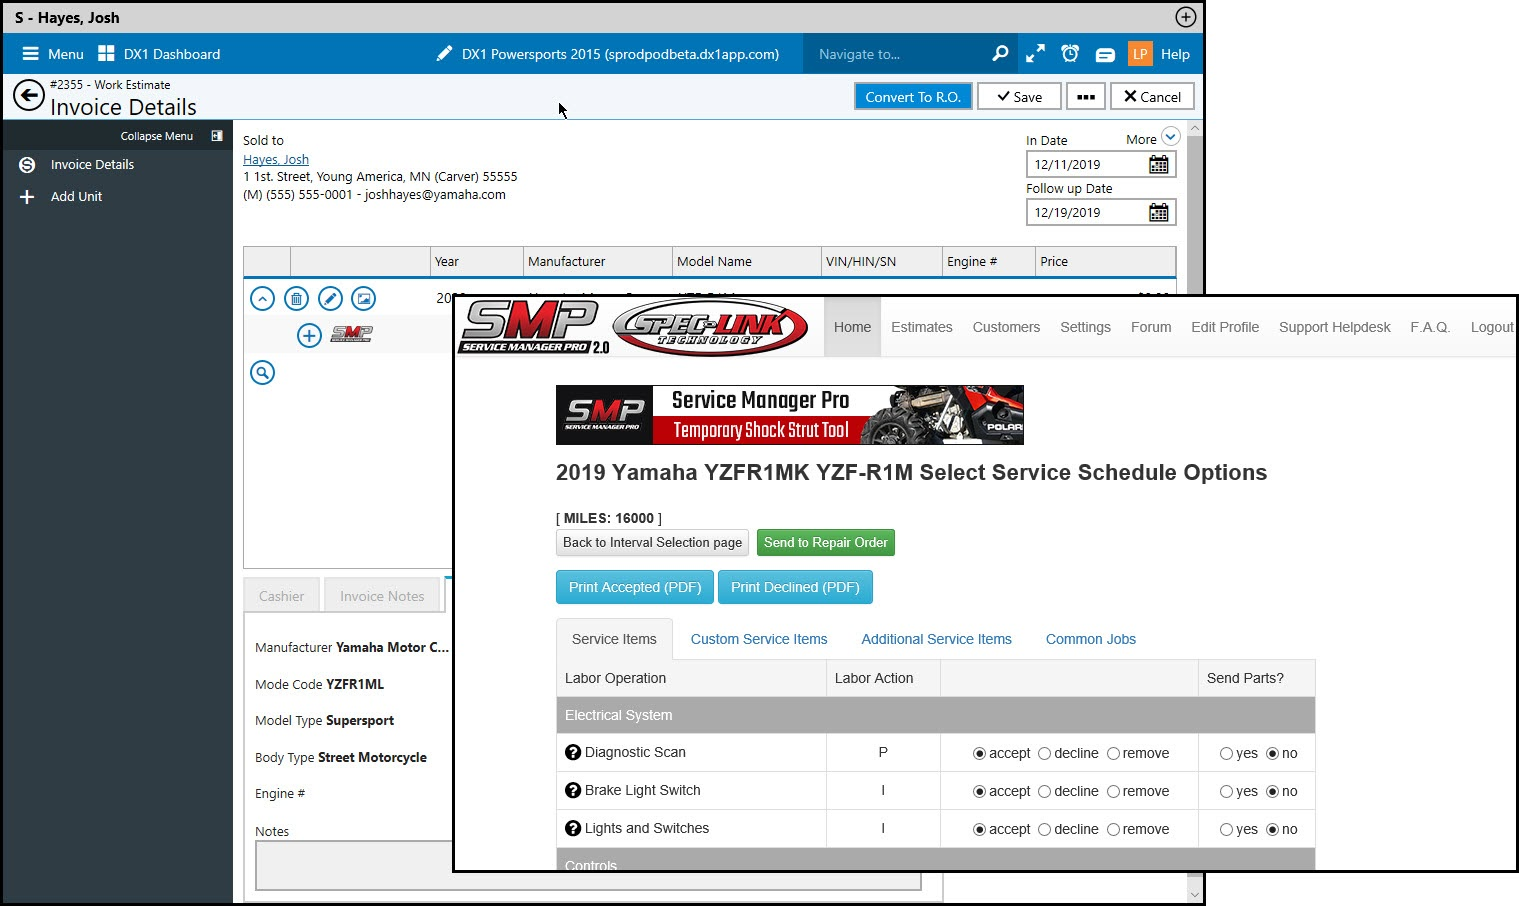The height and width of the screenshot is (906, 1519).
Task: Open the hamburger Menu icon
Action: (31, 54)
